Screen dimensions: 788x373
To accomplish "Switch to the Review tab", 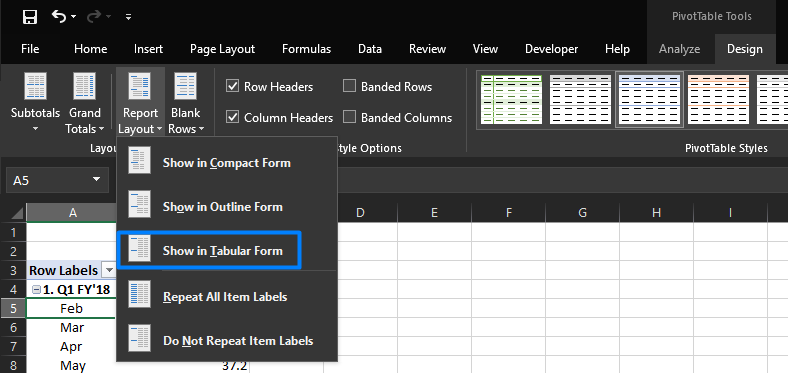I will (x=428, y=49).
